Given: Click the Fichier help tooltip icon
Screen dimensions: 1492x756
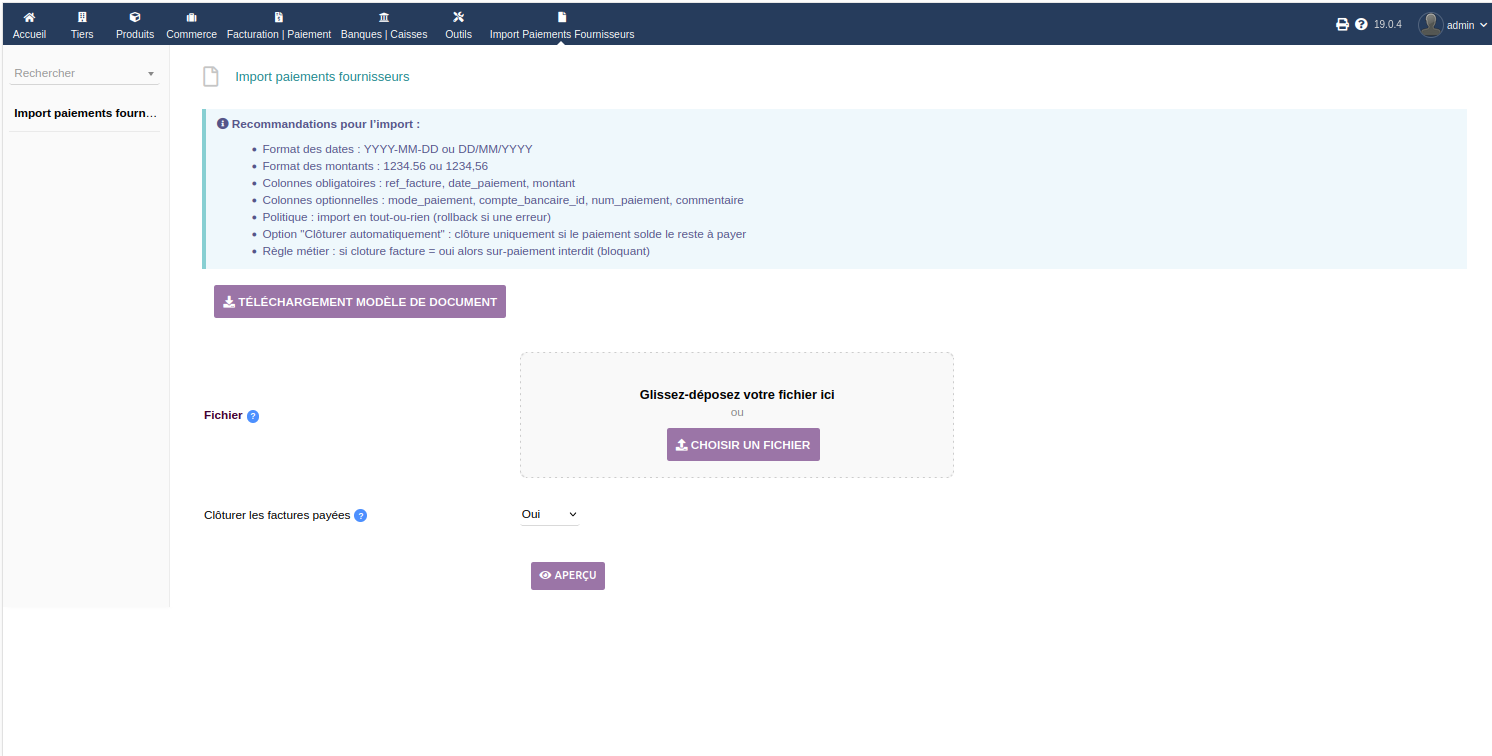Looking at the screenshot, I should (x=253, y=416).
